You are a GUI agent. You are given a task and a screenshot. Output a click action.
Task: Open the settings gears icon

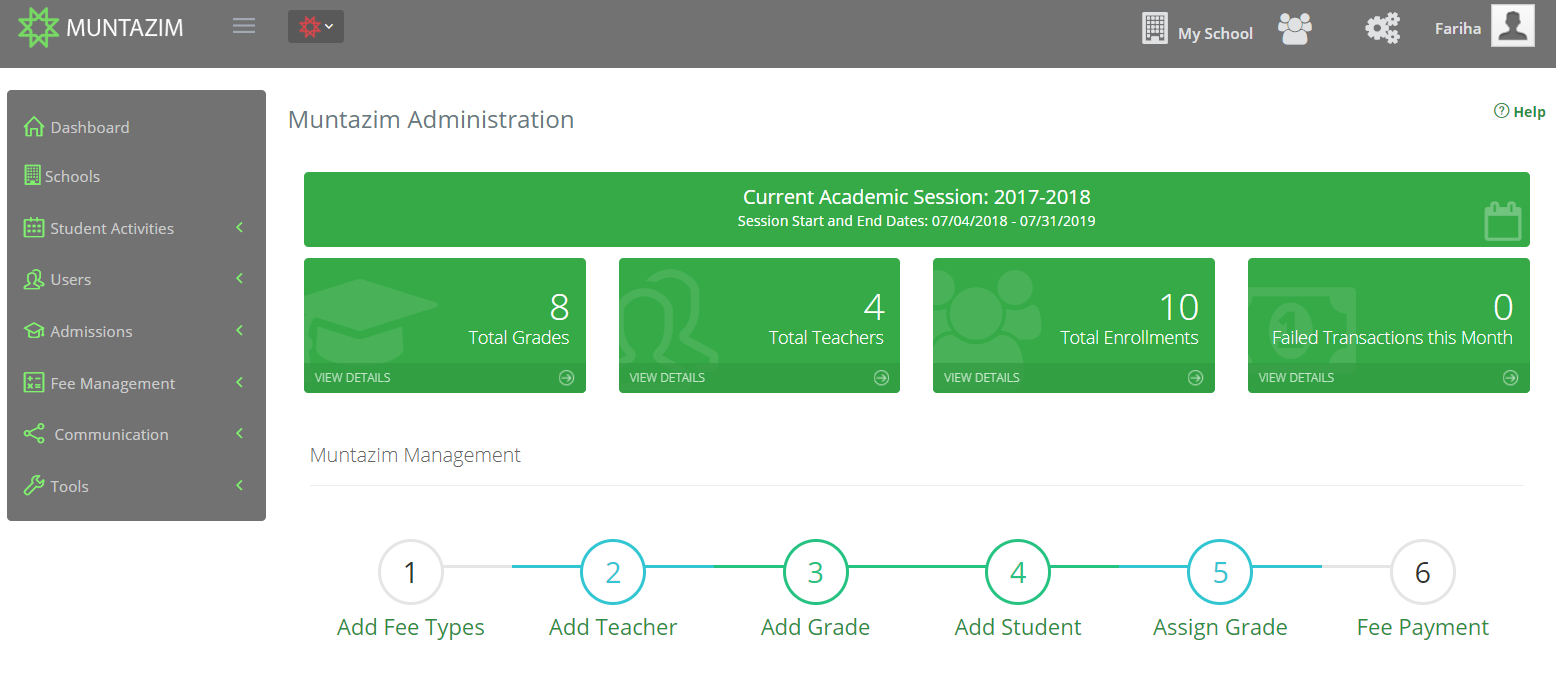click(x=1383, y=28)
